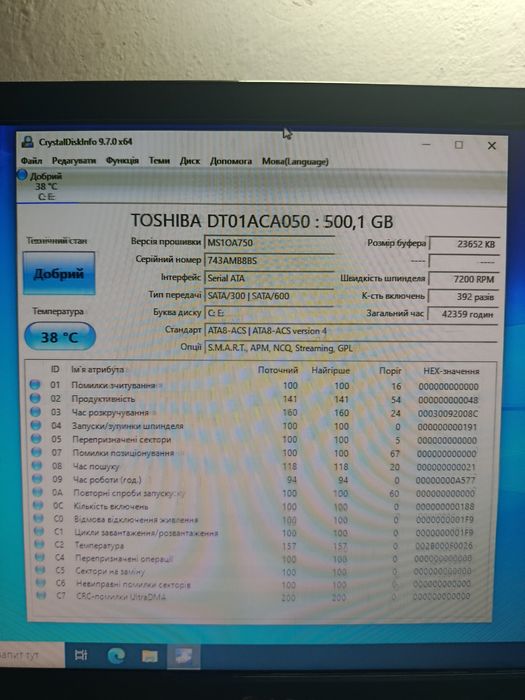This screenshot has width=525, height=700.
Task: Click the rotation rate value 7200 RPM
Action: point(463,279)
